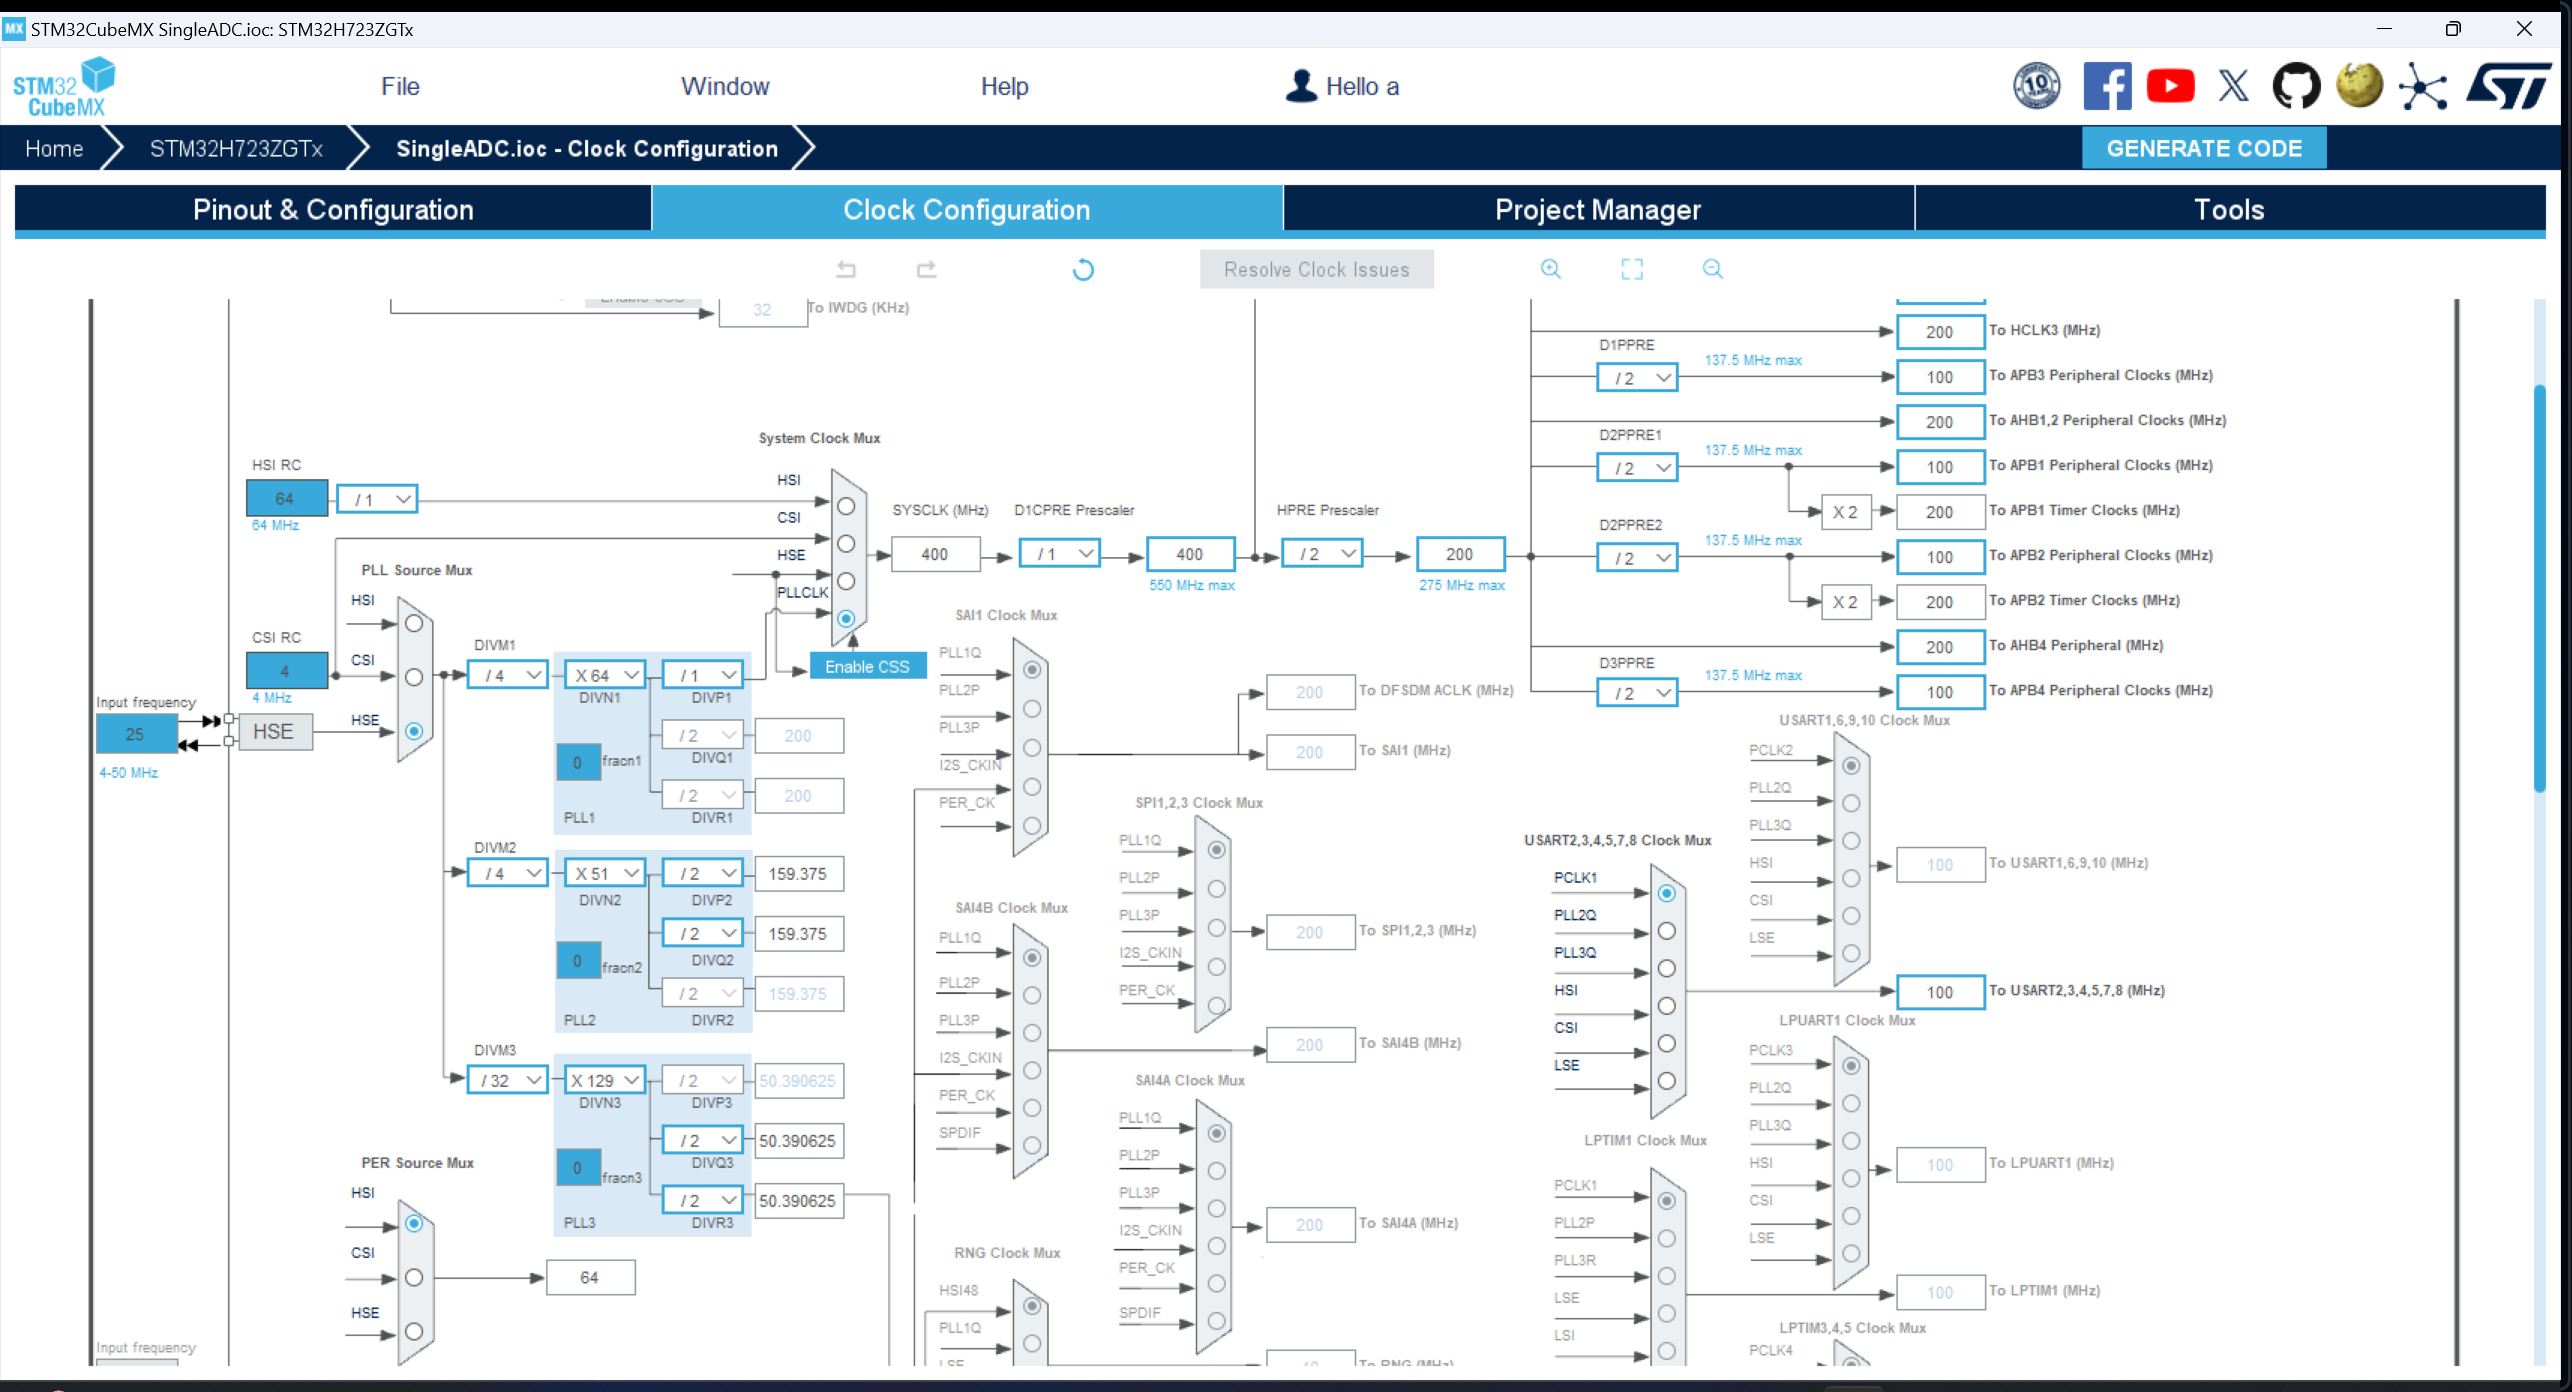Open the DIVN1 X 64 multiplier dropdown
Image resolution: width=2572 pixels, height=1392 pixels.
coord(606,675)
